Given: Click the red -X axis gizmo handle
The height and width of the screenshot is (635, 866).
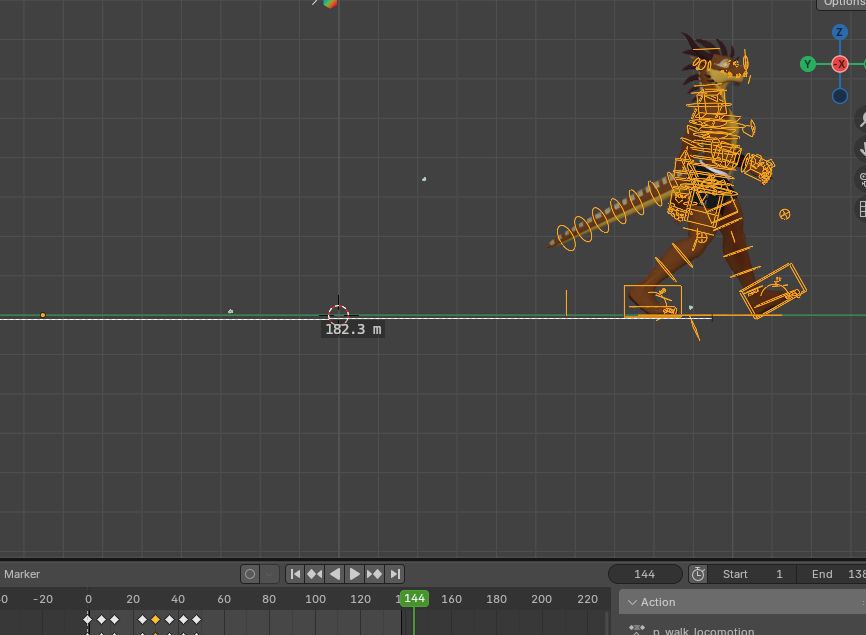Looking at the screenshot, I should pyautogui.click(x=840, y=64).
